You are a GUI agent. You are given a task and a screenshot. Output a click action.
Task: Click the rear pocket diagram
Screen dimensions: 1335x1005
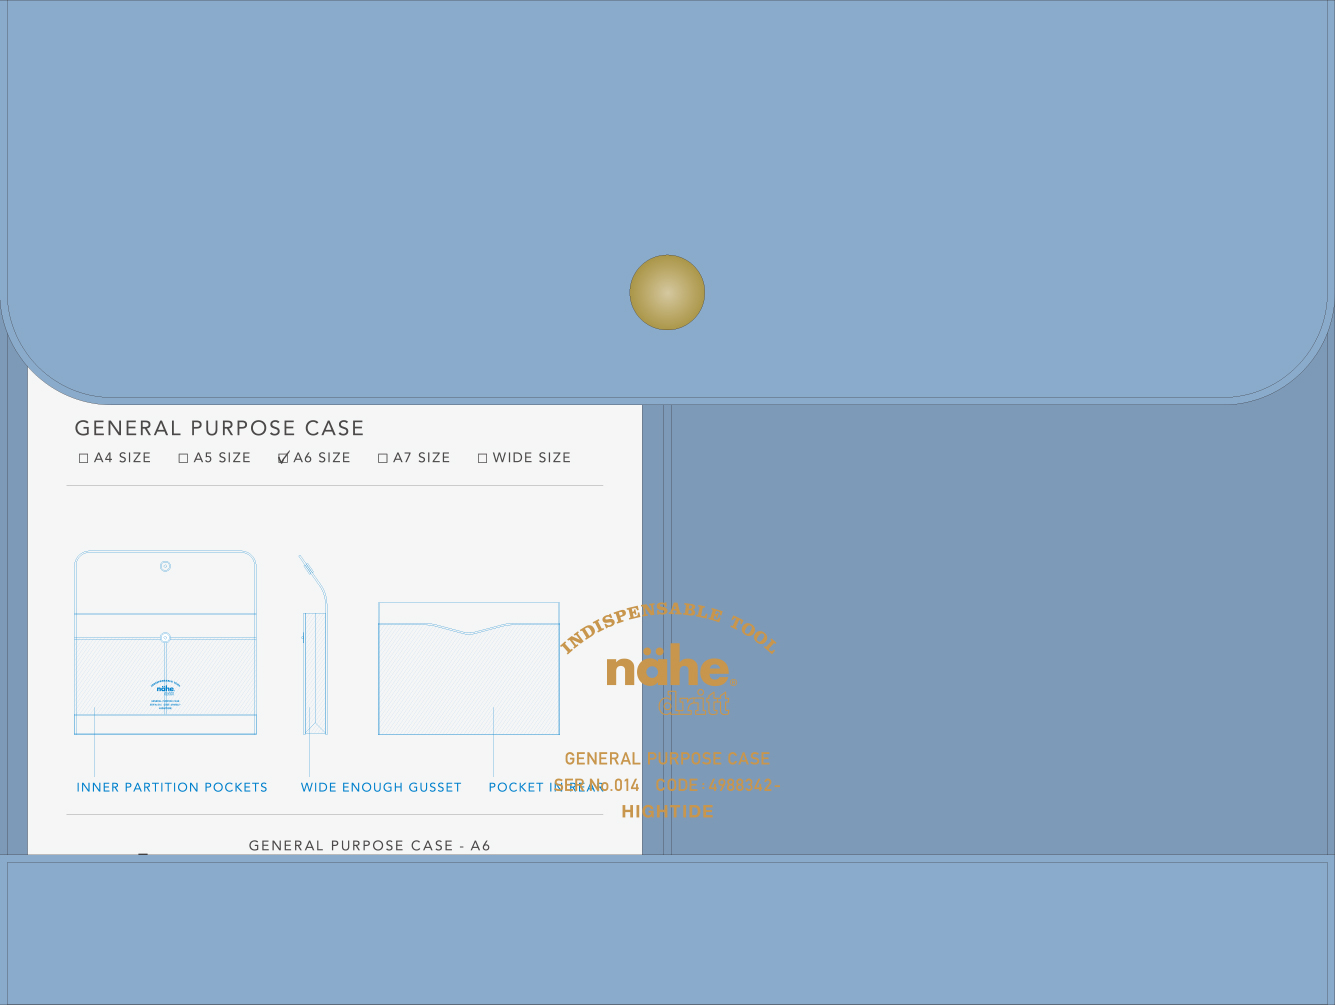tap(468, 668)
